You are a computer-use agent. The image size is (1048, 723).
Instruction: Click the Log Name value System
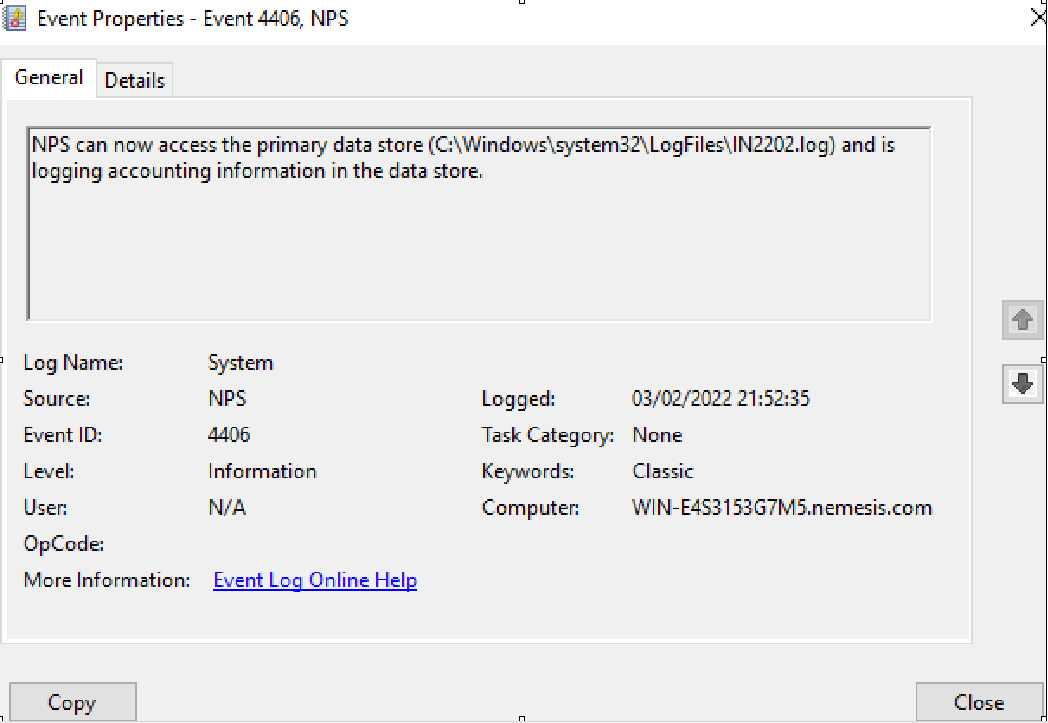(x=240, y=362)
